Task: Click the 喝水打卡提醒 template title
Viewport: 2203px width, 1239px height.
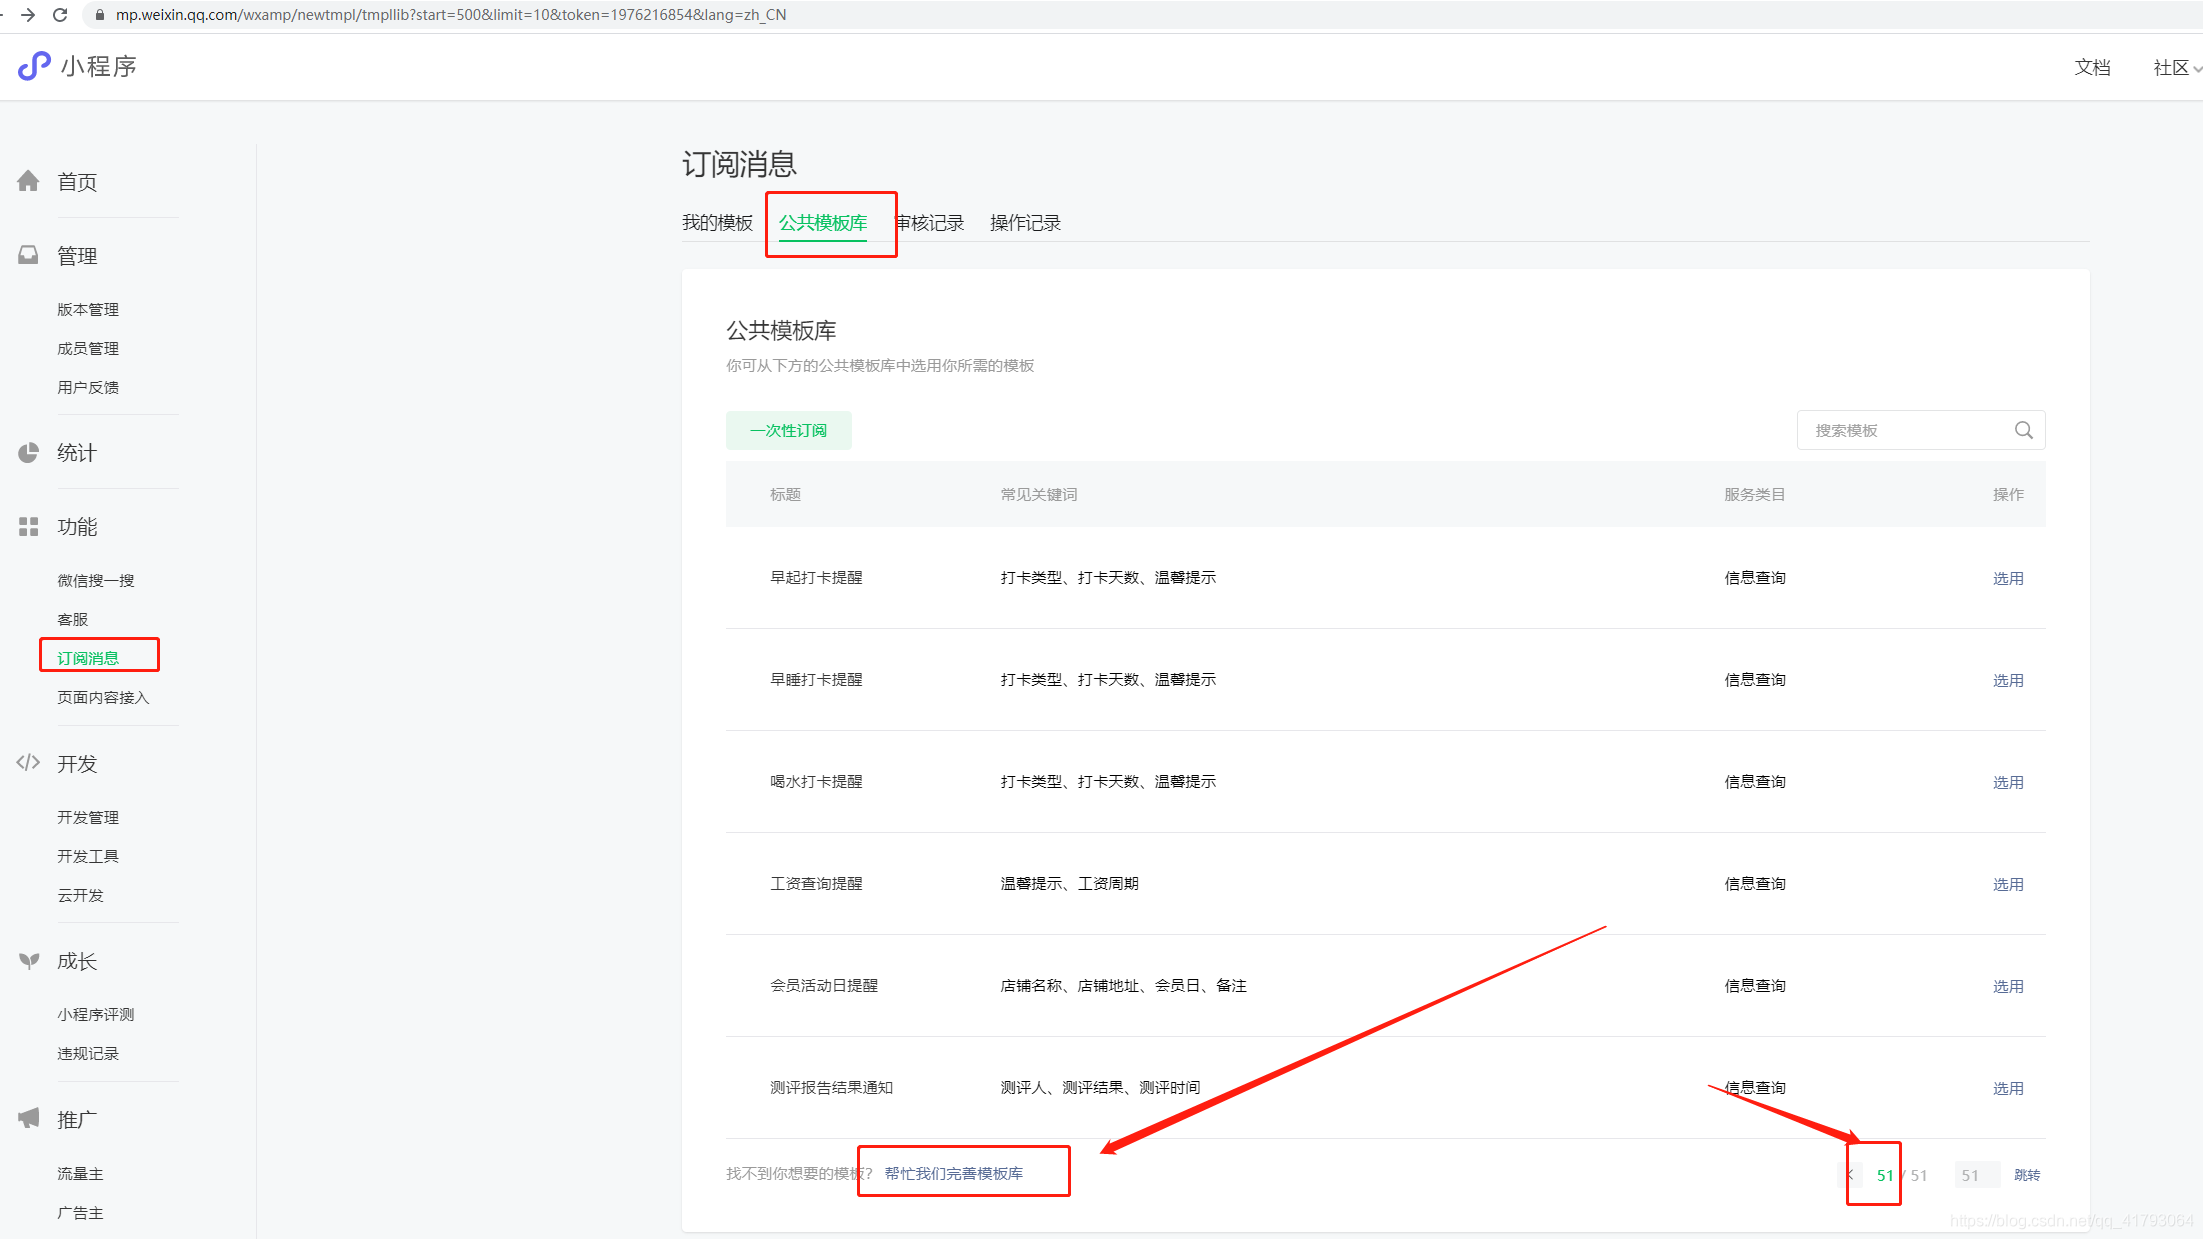Action: click(x=816, y=781)
